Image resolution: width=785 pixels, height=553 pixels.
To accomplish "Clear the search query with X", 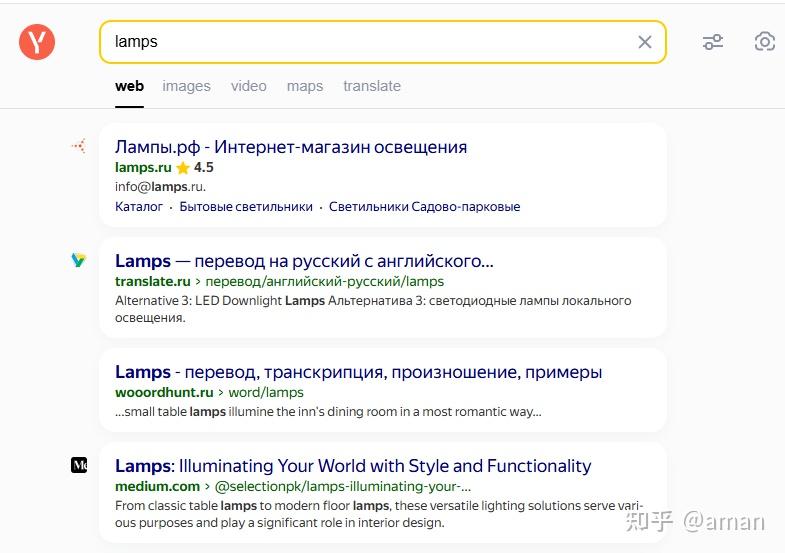I will (645, 42).
